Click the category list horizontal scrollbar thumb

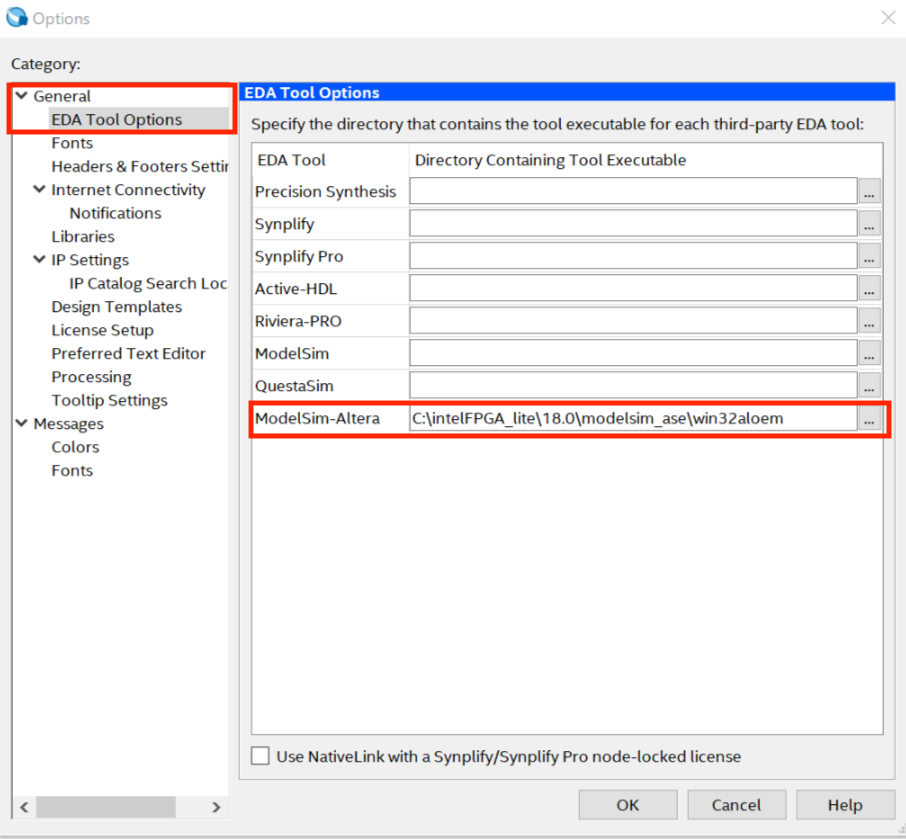click(x=105, y=807)
